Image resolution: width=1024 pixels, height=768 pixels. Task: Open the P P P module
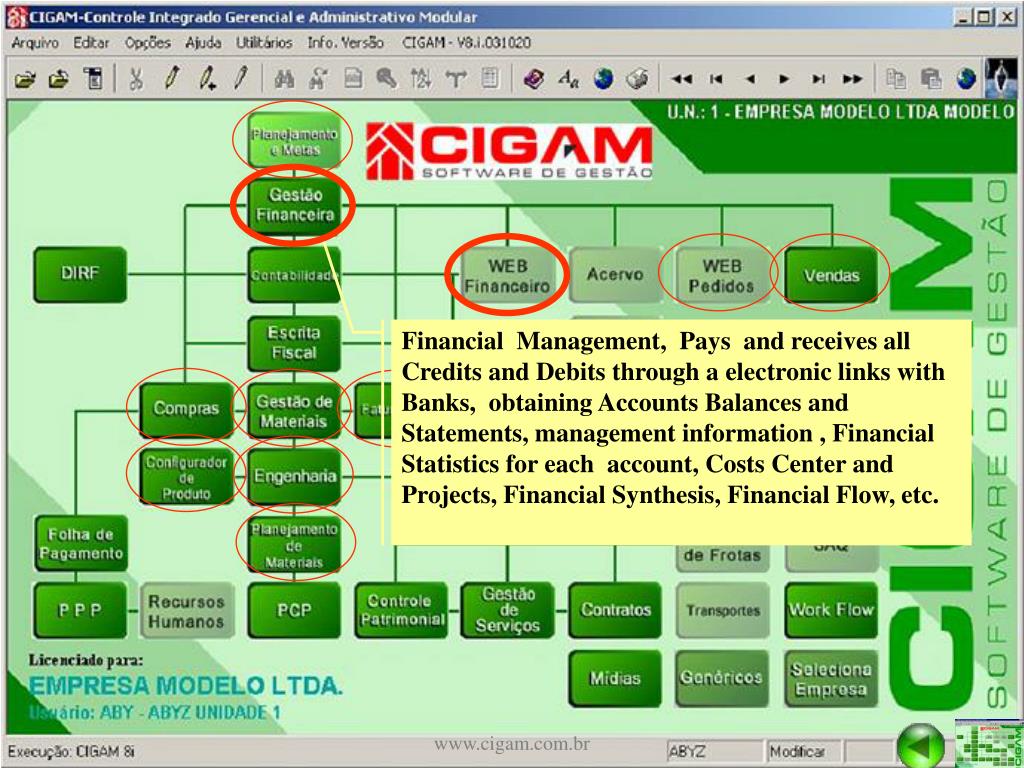[80, 610]
